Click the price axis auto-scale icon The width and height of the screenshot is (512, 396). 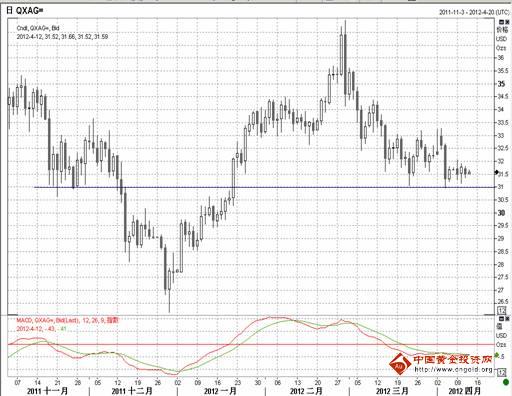(502, 311)
